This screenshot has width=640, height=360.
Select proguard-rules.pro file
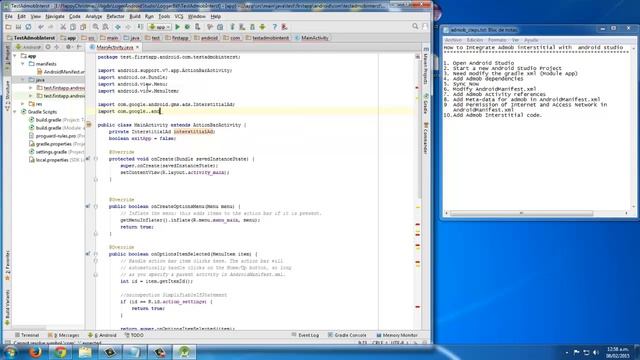click(56, 136)
